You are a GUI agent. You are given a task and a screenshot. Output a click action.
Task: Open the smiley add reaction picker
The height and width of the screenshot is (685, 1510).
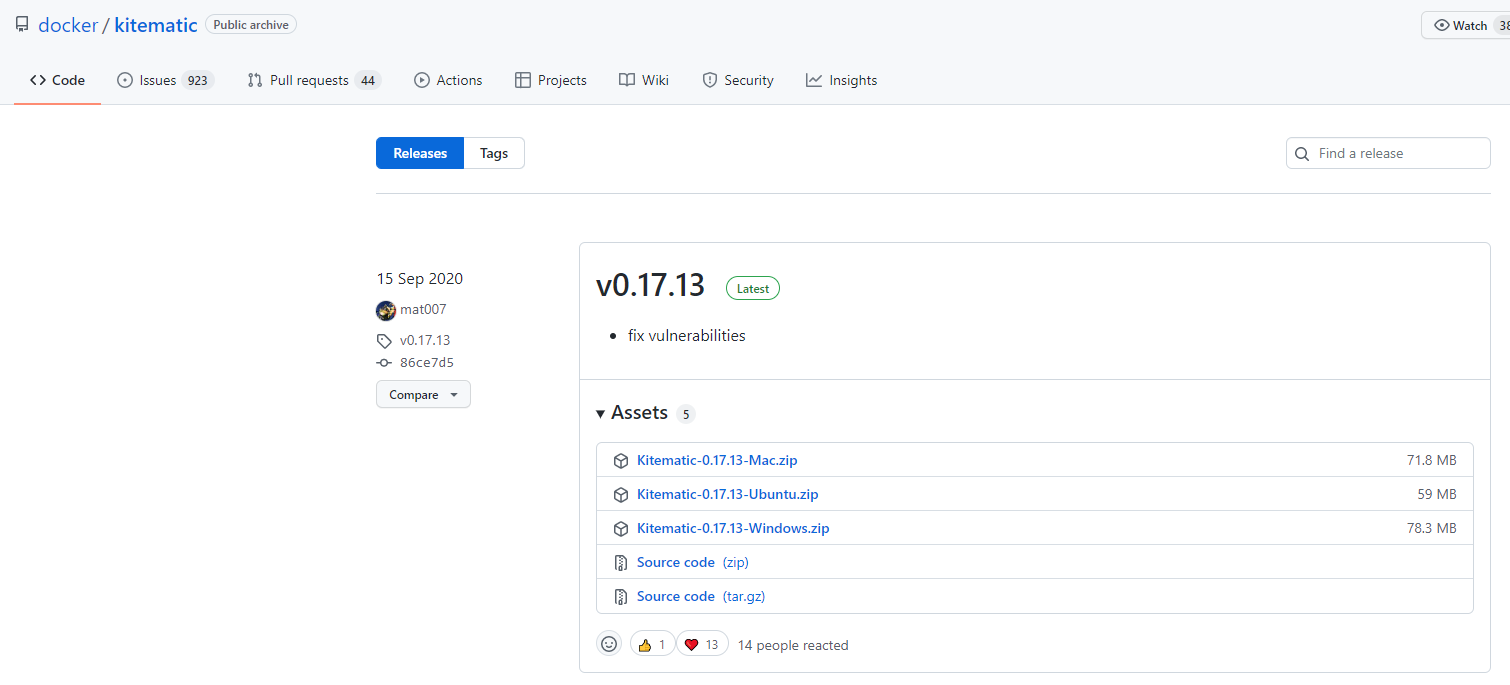(609, 644)
